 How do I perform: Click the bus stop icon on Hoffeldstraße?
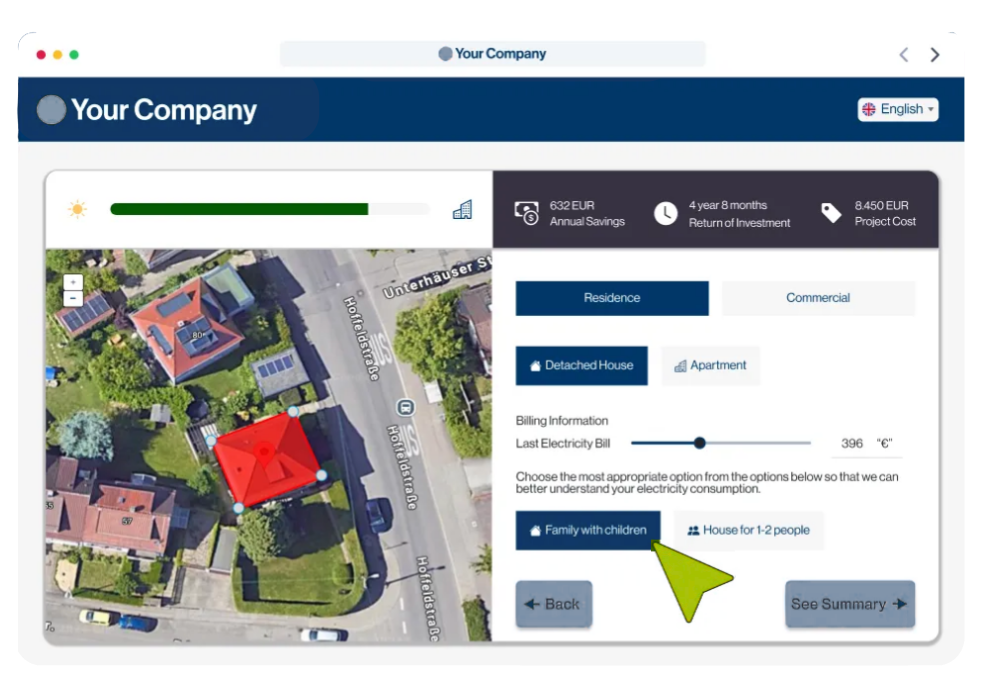405,407
